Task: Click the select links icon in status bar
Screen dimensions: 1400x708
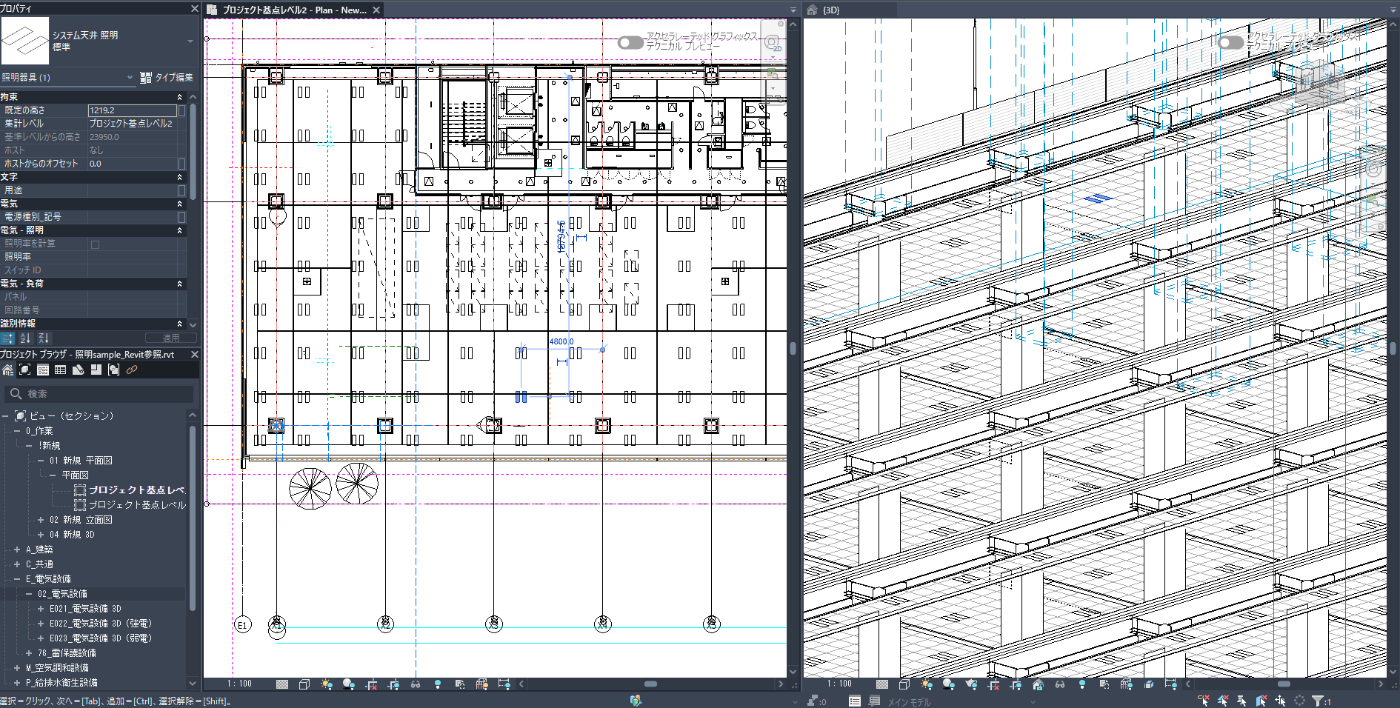Action: [x=1203, y=701]
